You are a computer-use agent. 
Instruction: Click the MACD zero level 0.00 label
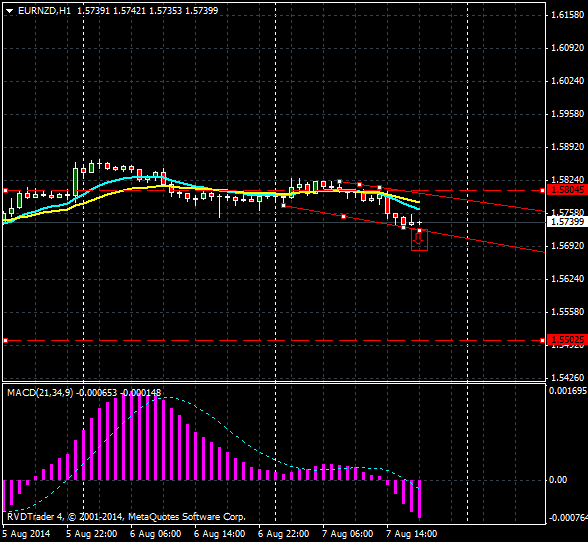tap(558, 480)
